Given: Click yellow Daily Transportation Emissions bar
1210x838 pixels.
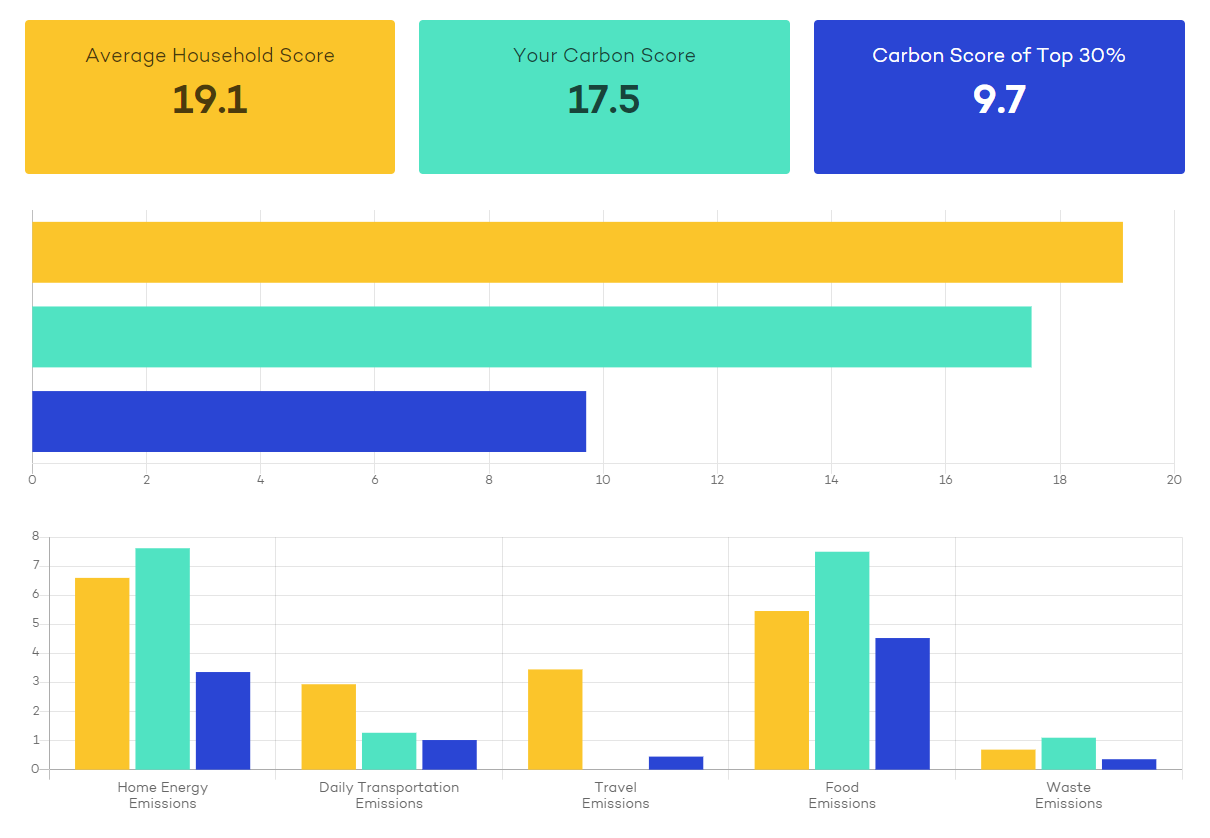Looking at the screenshot, I should 329,727.
